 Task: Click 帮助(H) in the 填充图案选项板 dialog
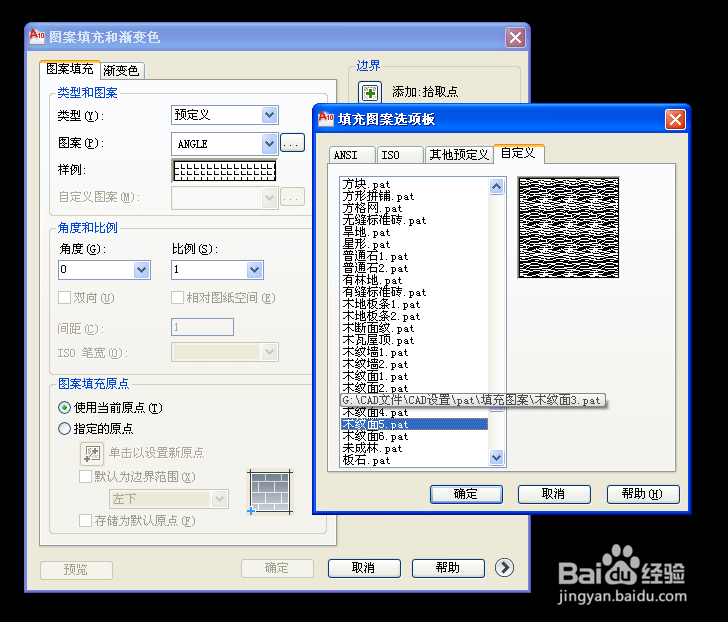[643, 494]
